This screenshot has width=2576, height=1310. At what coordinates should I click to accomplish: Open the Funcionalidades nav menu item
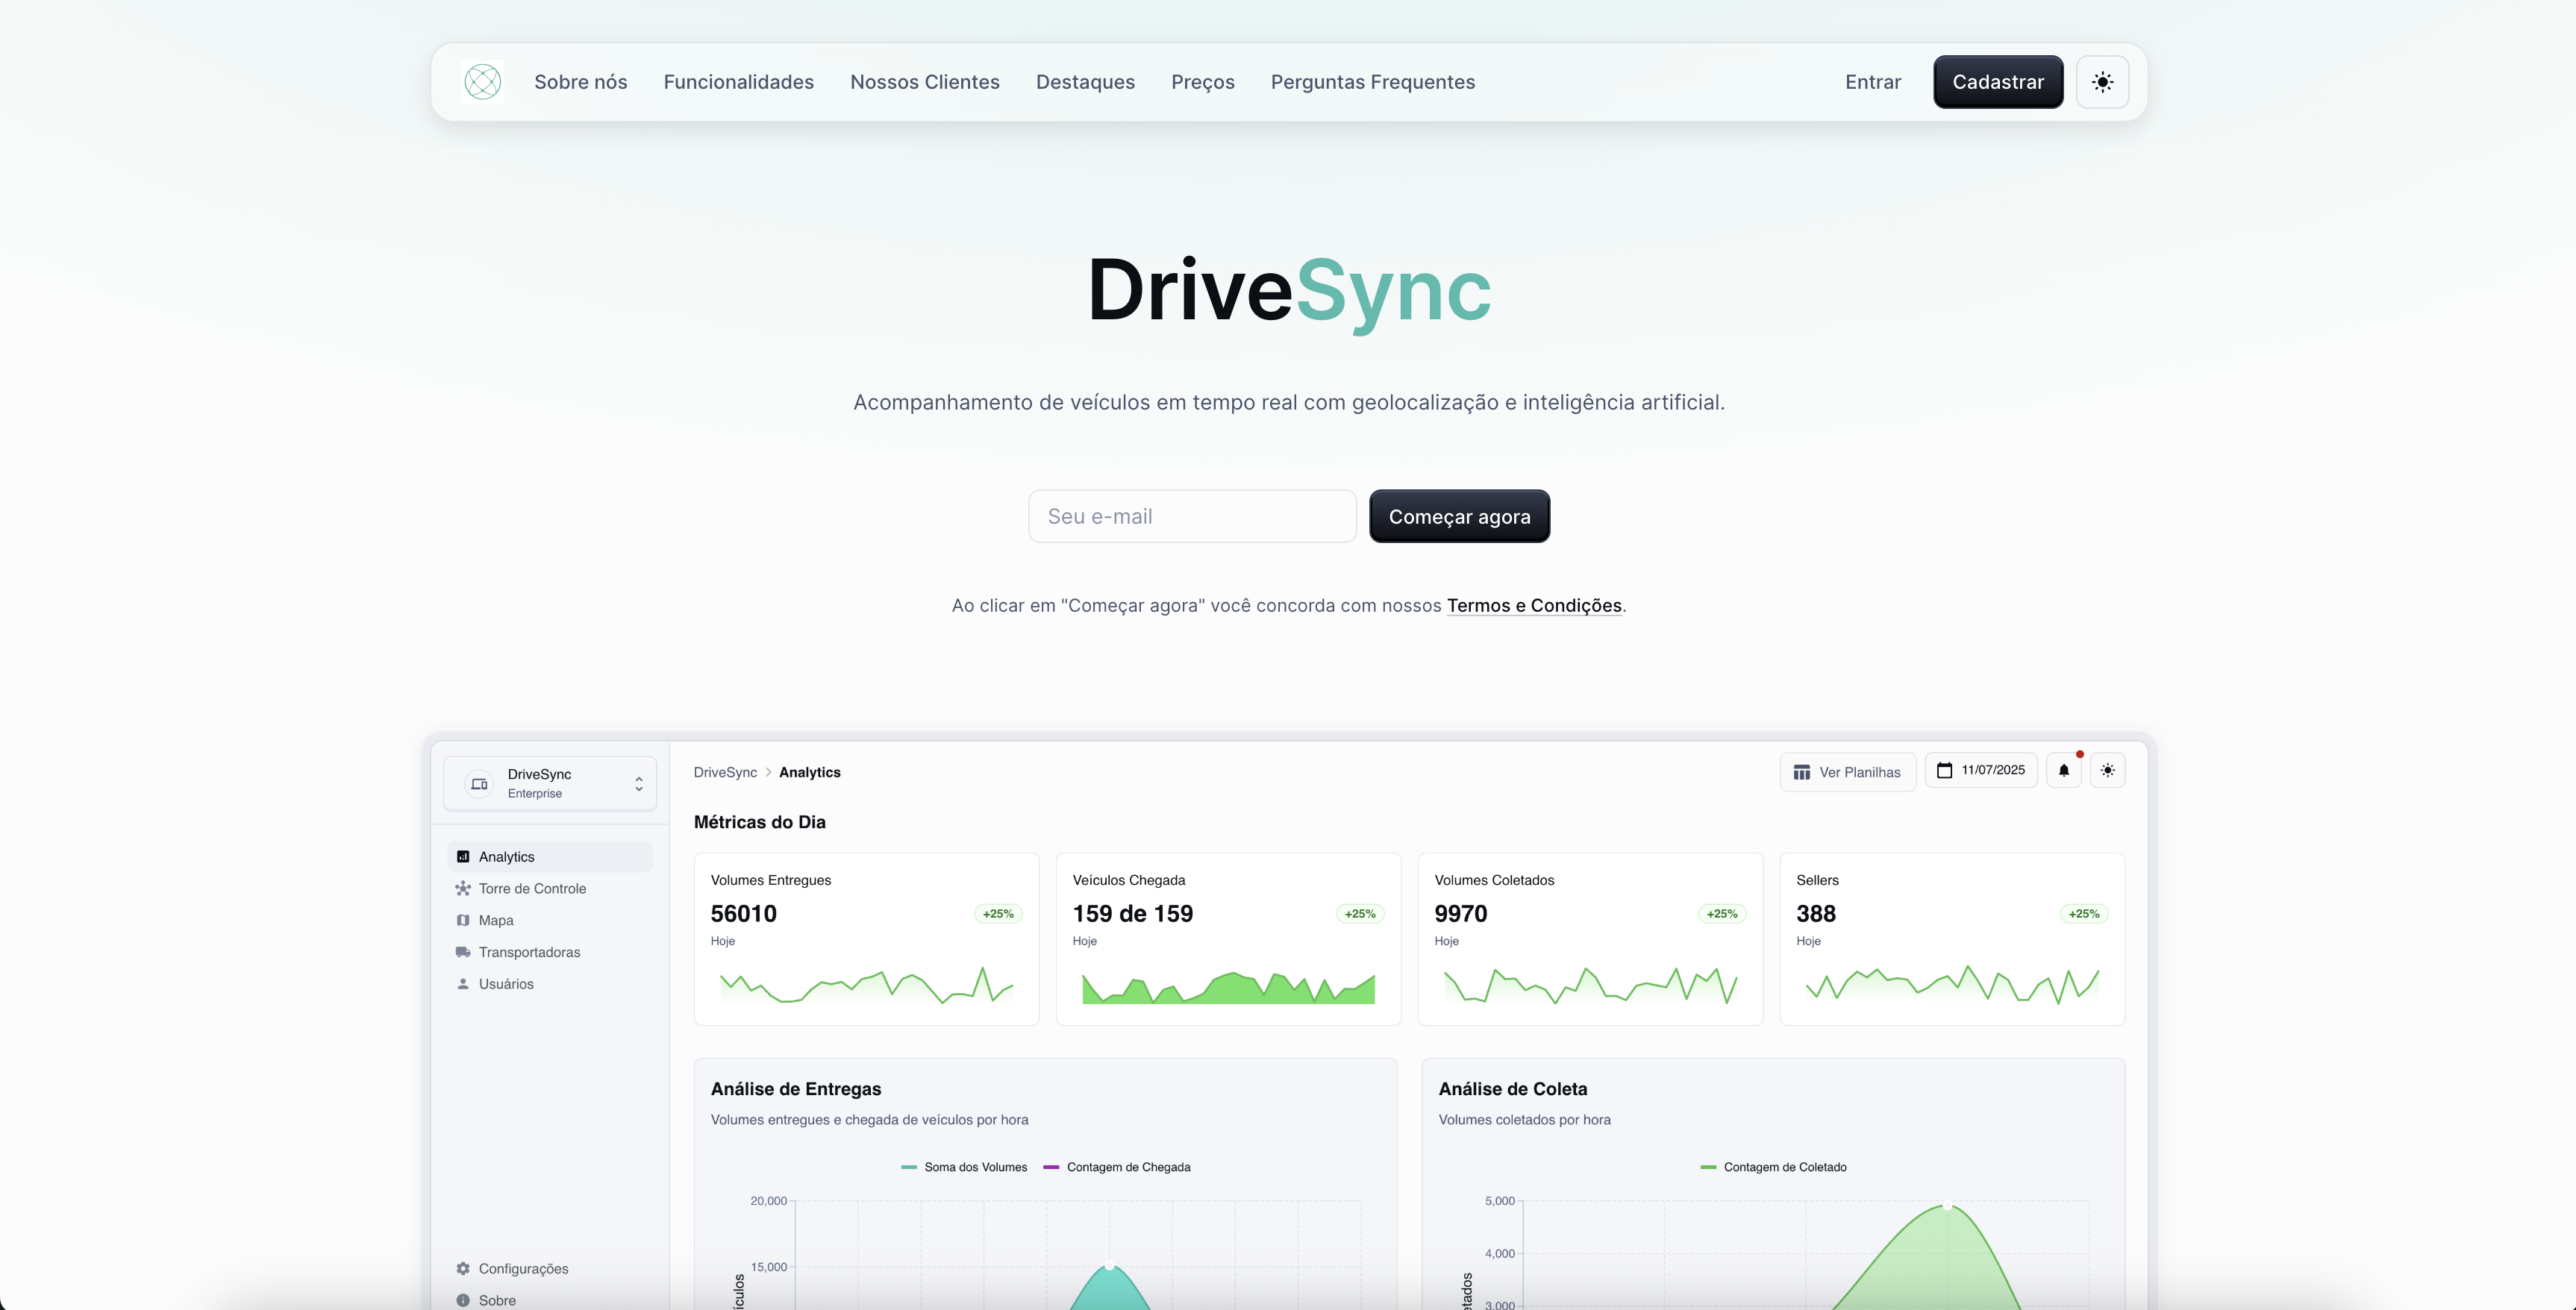(738, 82)
